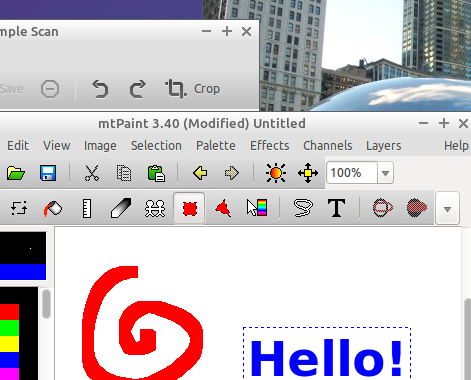Click the black and blue color preview
The image size is (471, 380).
(x=23, y=256)
